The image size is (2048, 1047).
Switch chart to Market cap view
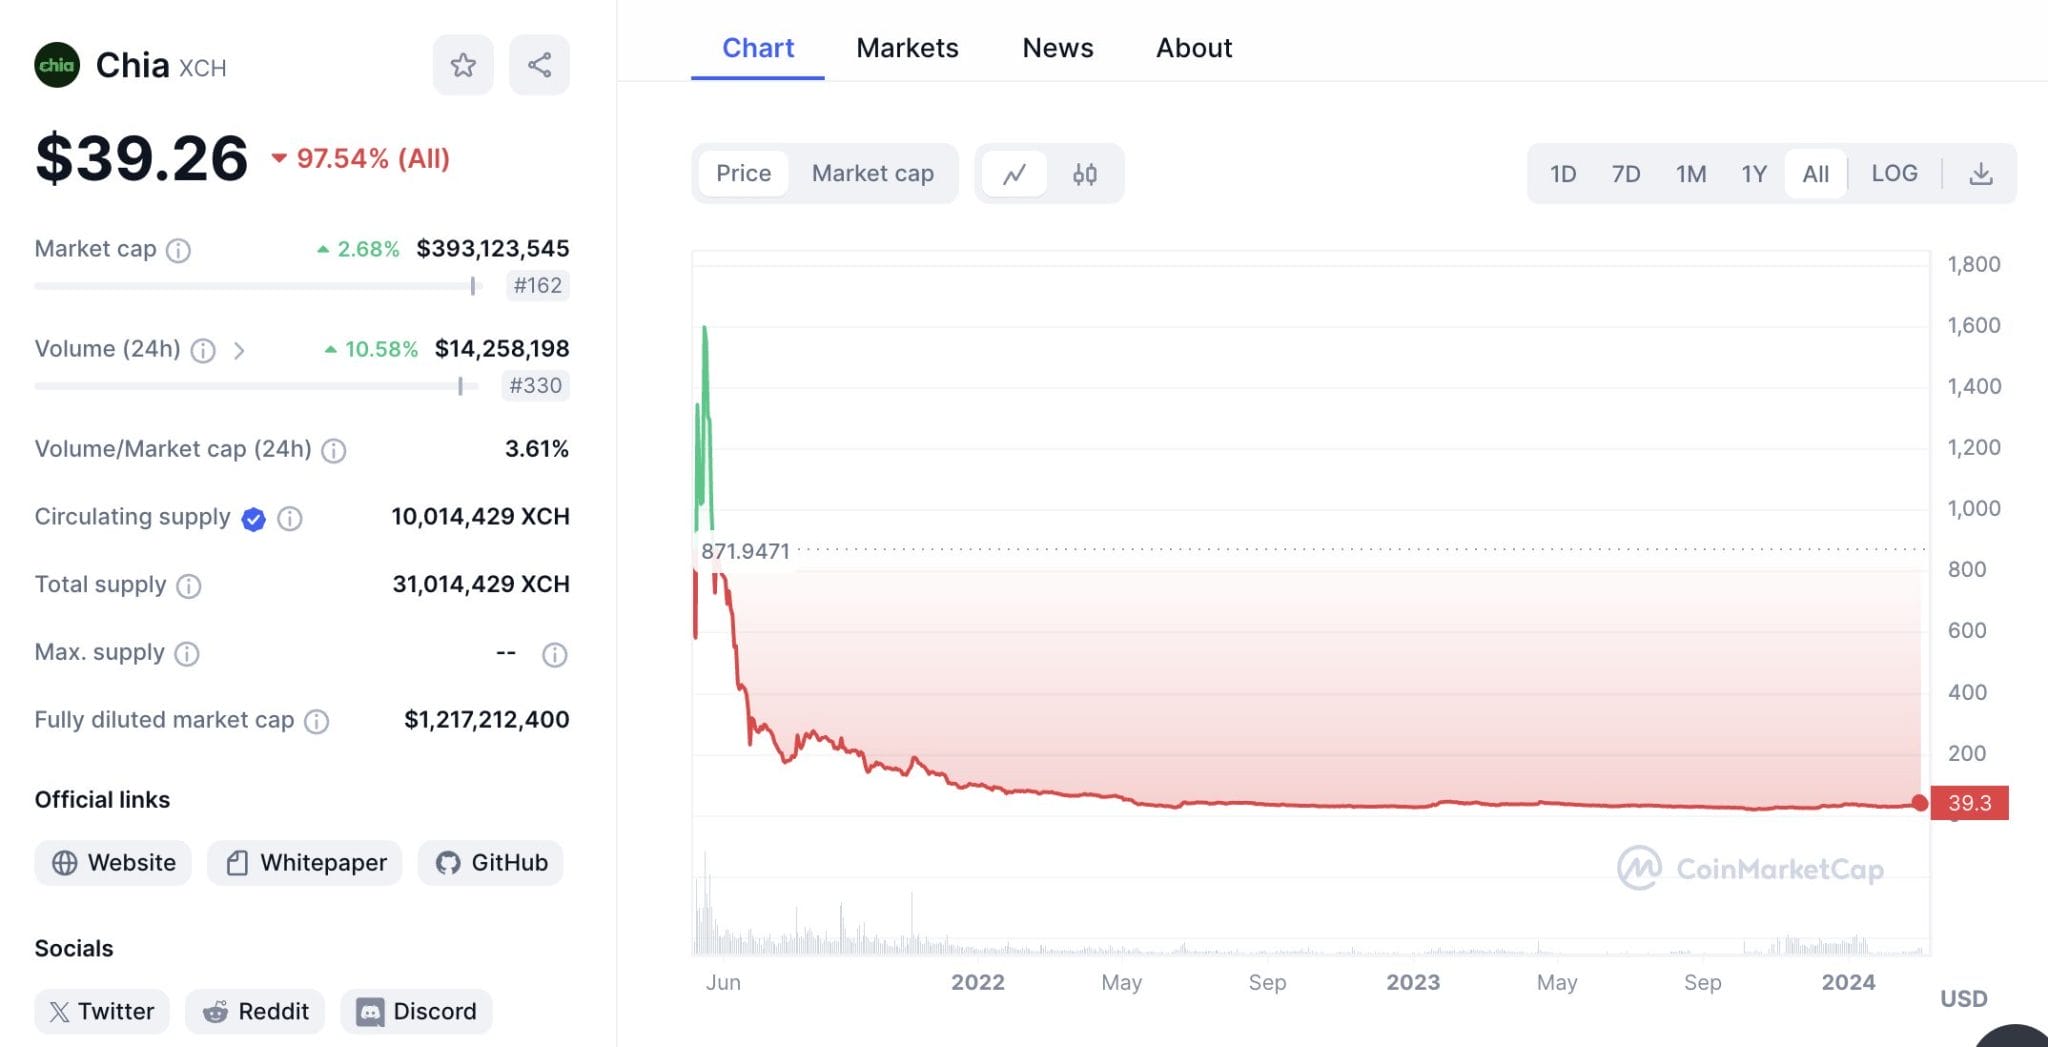(872, 174)
